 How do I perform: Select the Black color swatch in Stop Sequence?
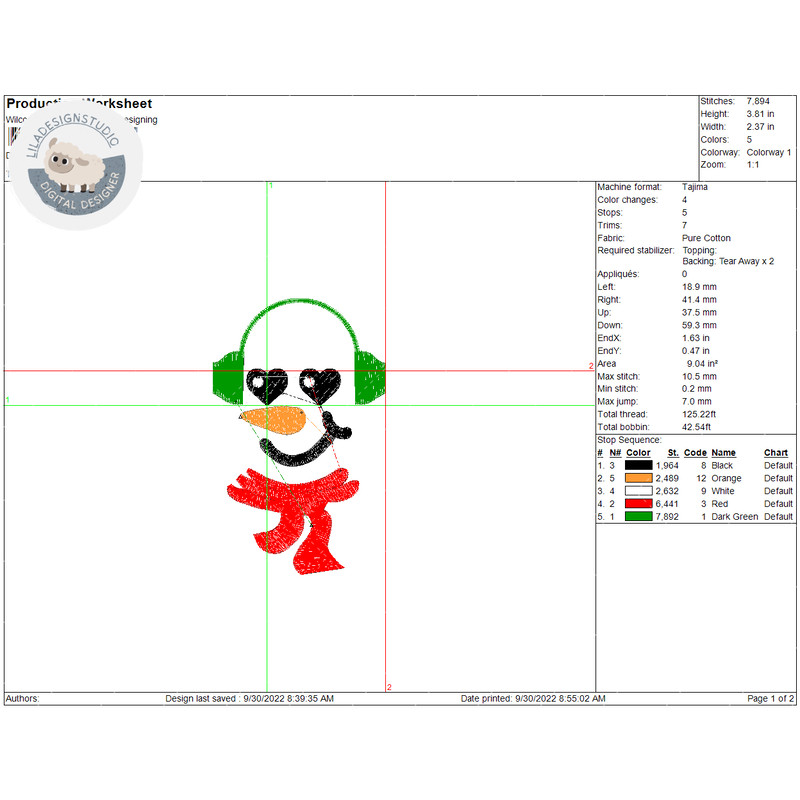641,465
